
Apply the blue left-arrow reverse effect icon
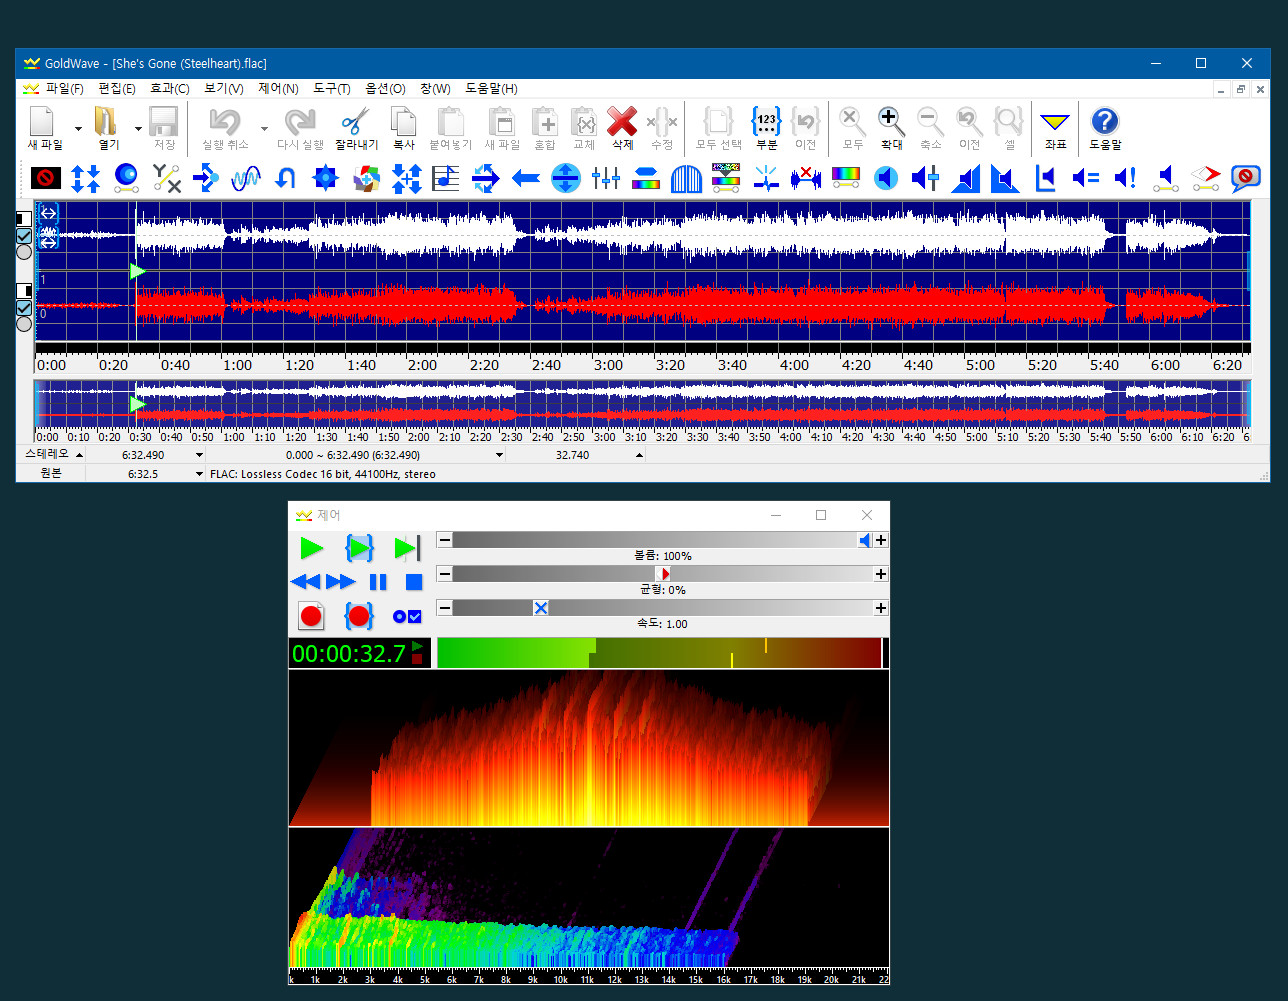point(526,179)
